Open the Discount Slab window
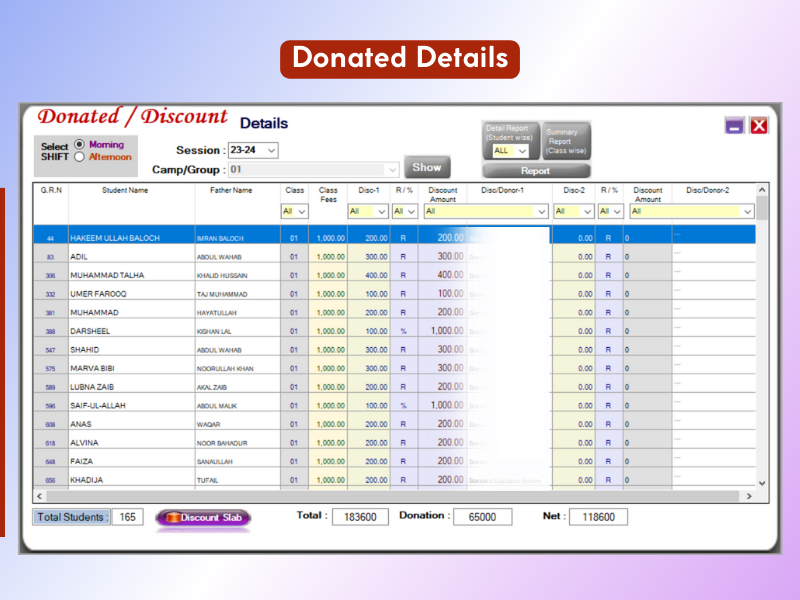Viewport: 800px width, 600px height. click(203, 518)
